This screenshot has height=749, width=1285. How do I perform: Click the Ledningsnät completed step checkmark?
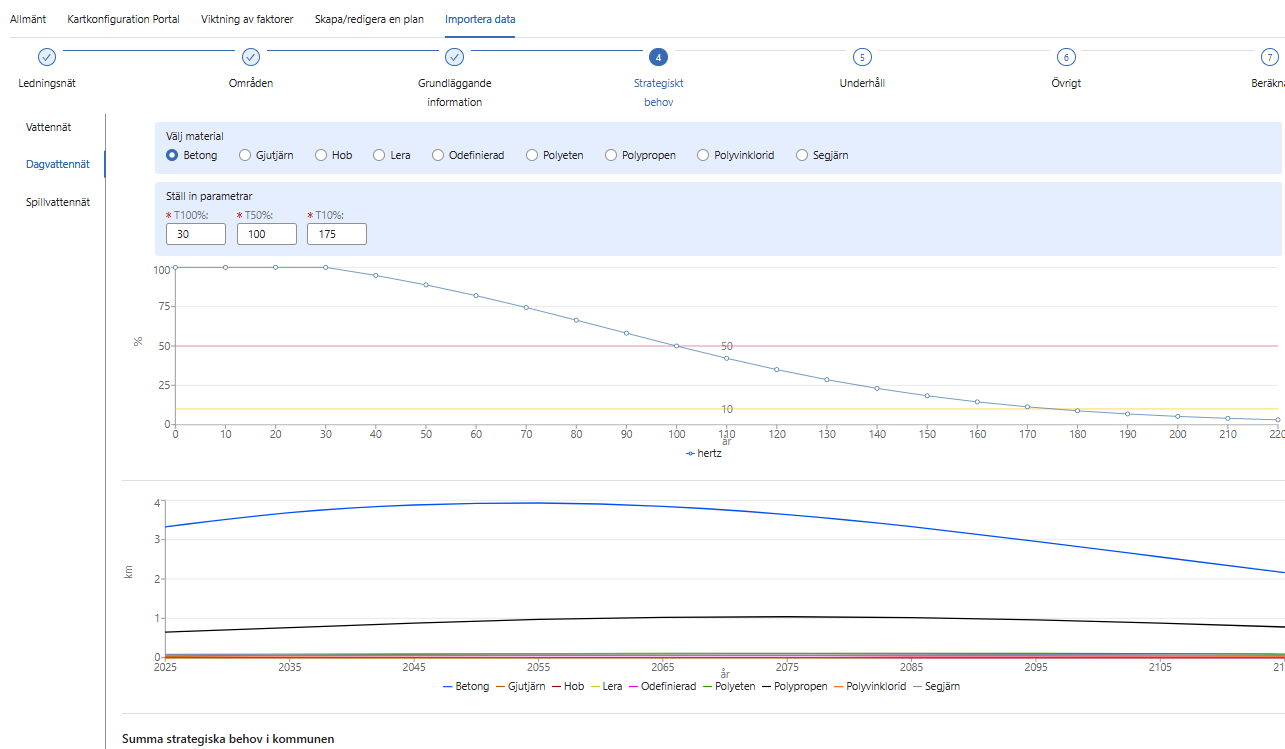[x=46, y=57]
